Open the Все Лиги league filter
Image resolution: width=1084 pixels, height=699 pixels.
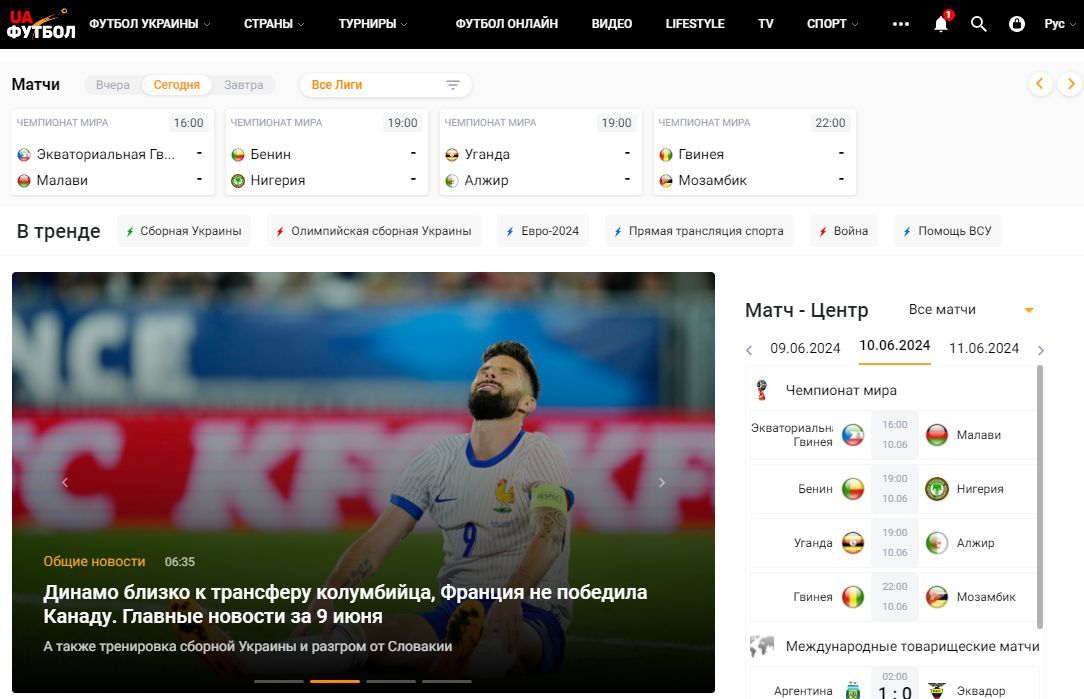(386, 85)
